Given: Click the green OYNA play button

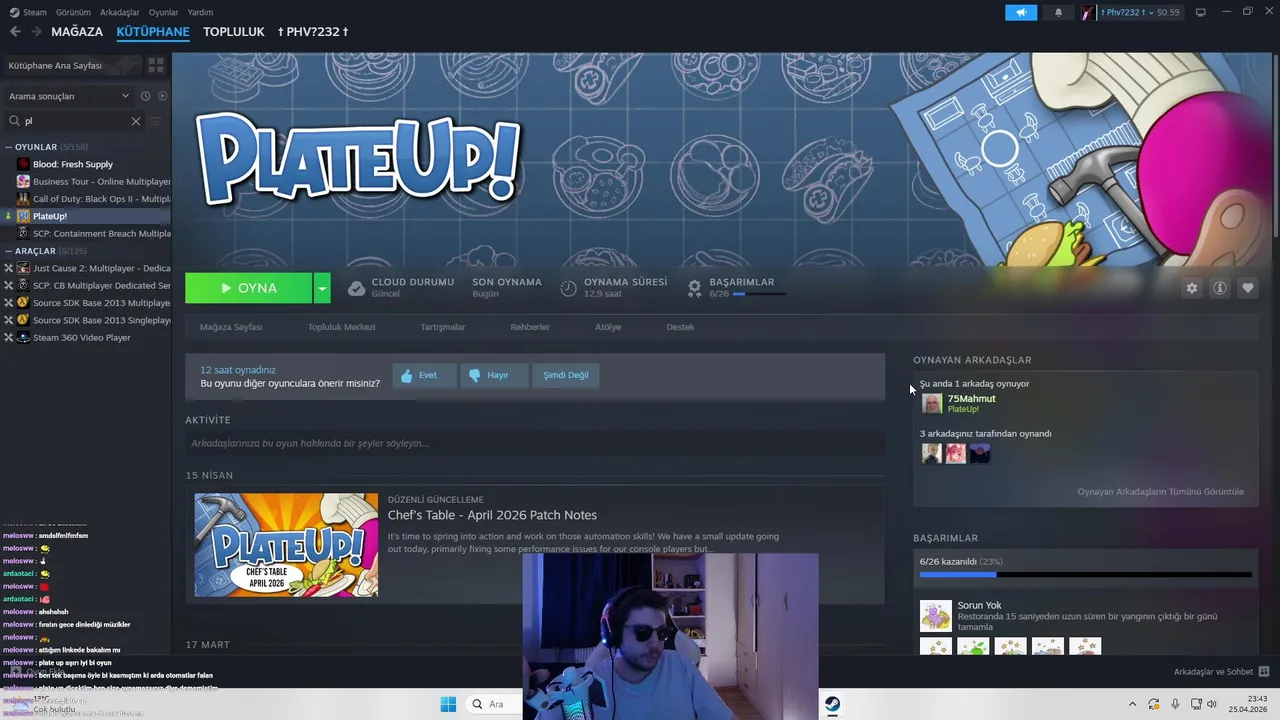Looking at the screenshot, I should click(x=248, y=288).
